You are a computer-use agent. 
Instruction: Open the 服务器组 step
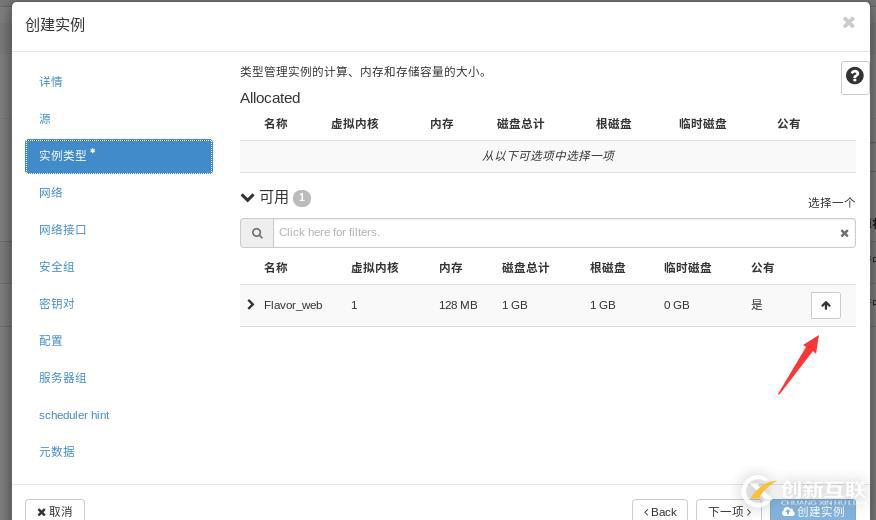tap(63, 378)
